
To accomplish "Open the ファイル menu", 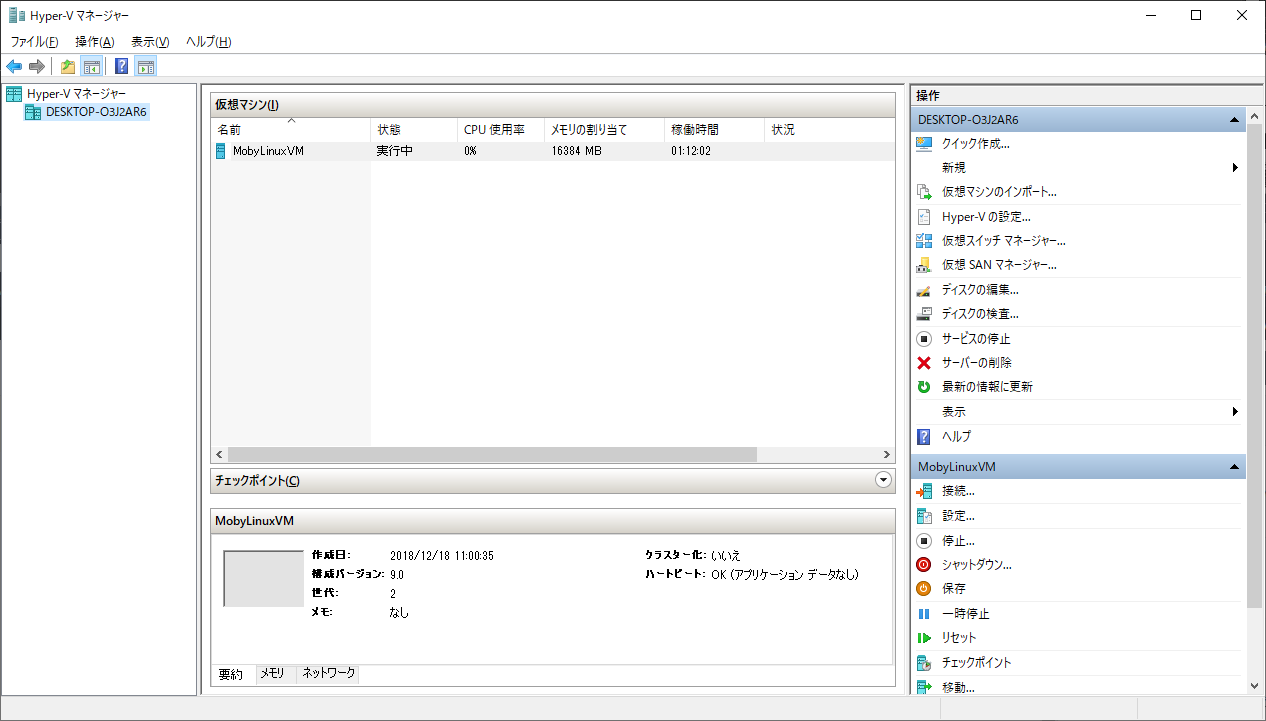I will 35,41.
